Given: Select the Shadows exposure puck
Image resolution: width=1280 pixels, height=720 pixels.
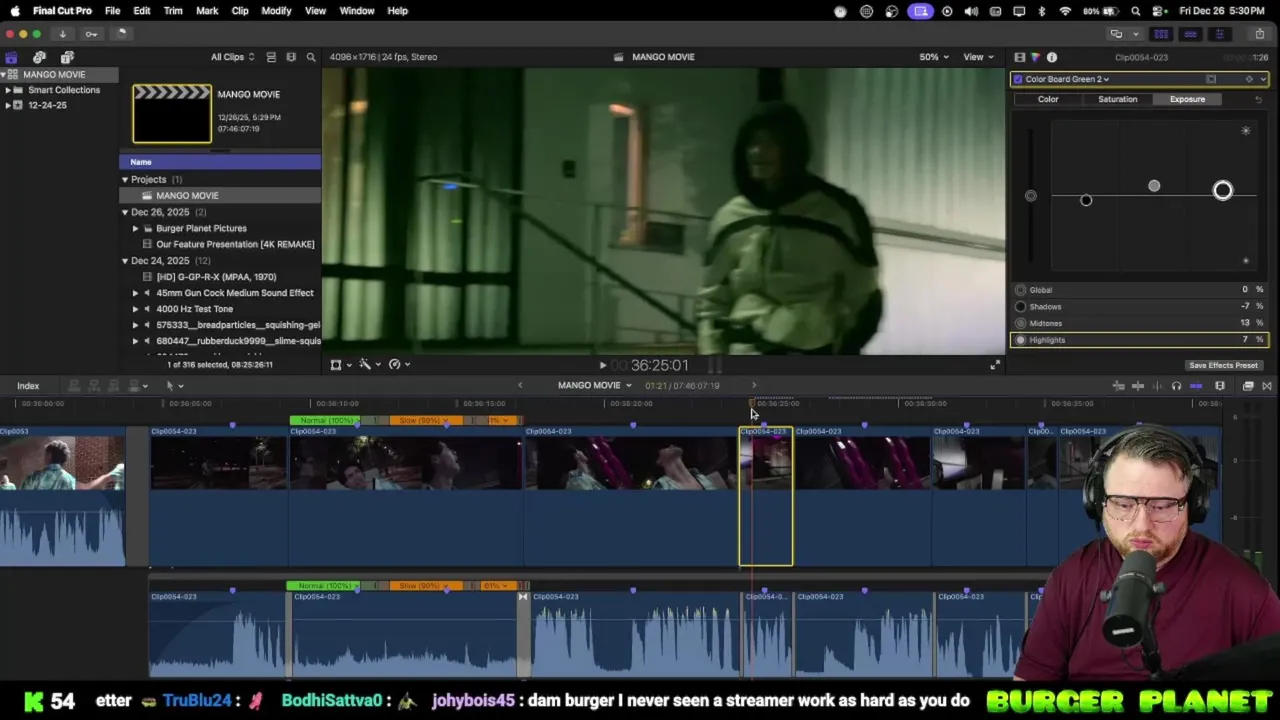Looking at the screenshot, I should pyautogui.click(x=1086, y=201).
